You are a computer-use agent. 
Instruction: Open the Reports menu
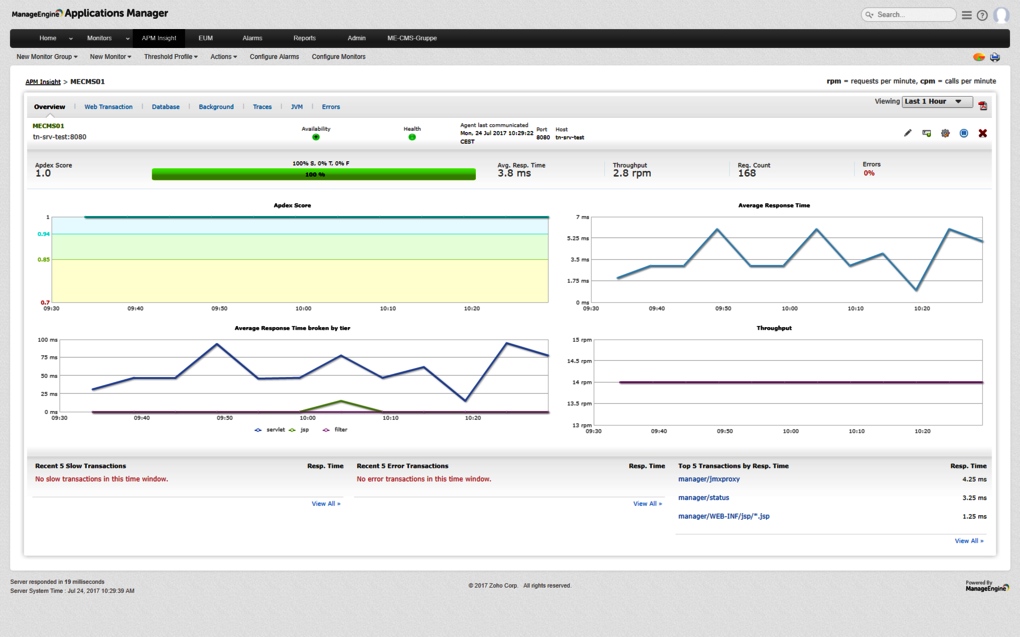click(304, 38)
